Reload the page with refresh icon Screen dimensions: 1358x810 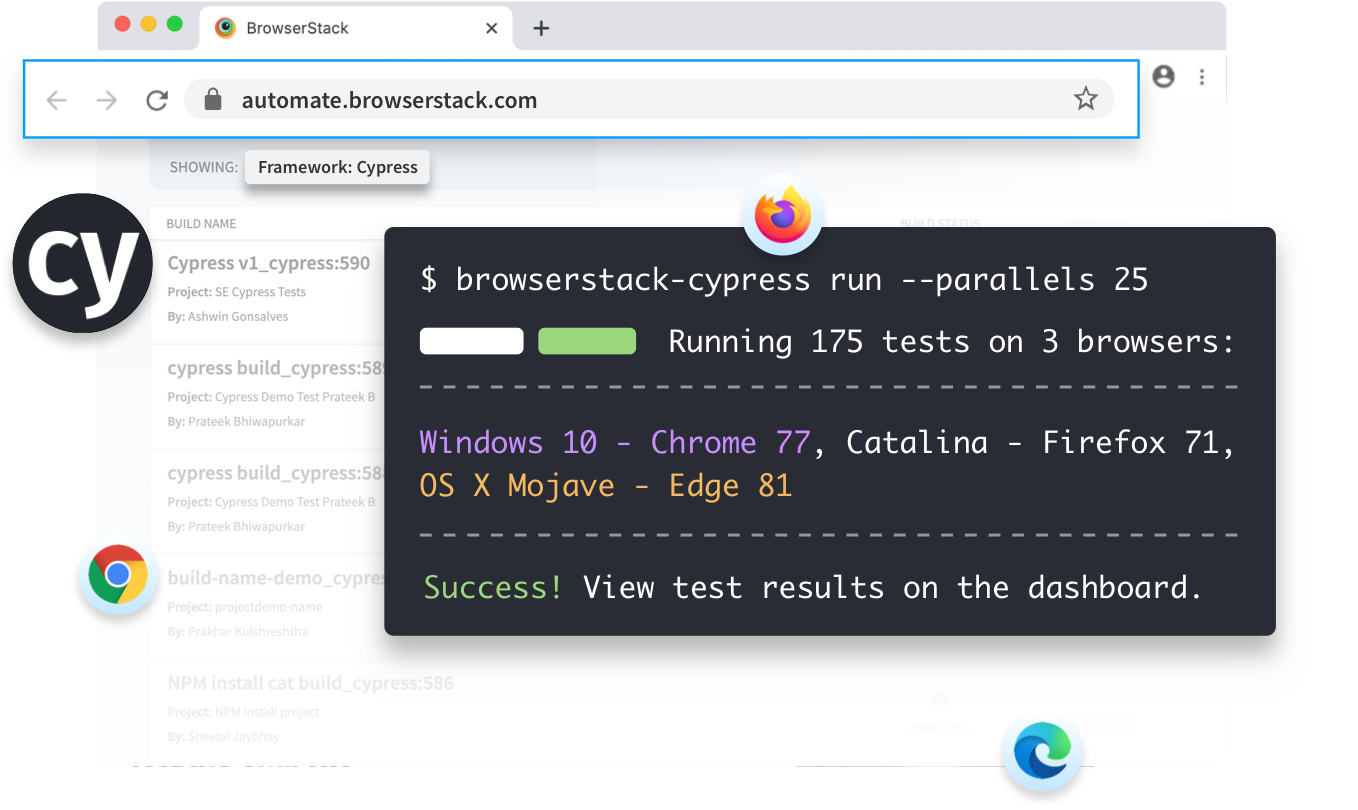[x=157, y=100]
